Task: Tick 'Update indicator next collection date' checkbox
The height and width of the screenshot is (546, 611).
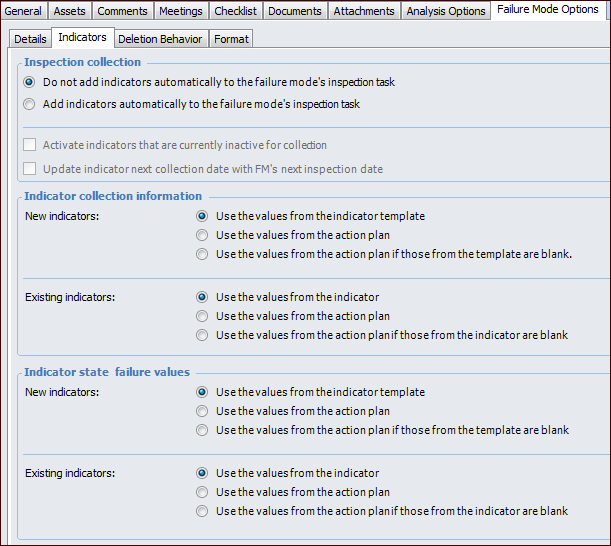Action: coord(29,169)
